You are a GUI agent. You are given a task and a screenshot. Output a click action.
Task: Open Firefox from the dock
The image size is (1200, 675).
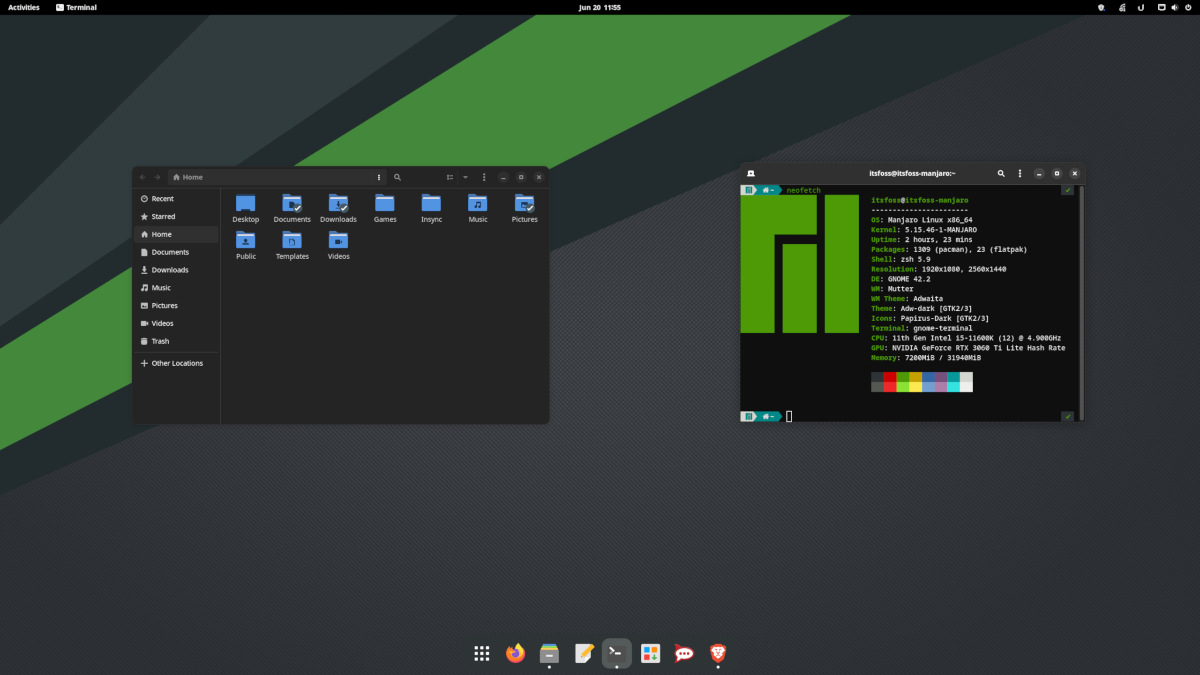pyautogui.click(x=515, y=653)
